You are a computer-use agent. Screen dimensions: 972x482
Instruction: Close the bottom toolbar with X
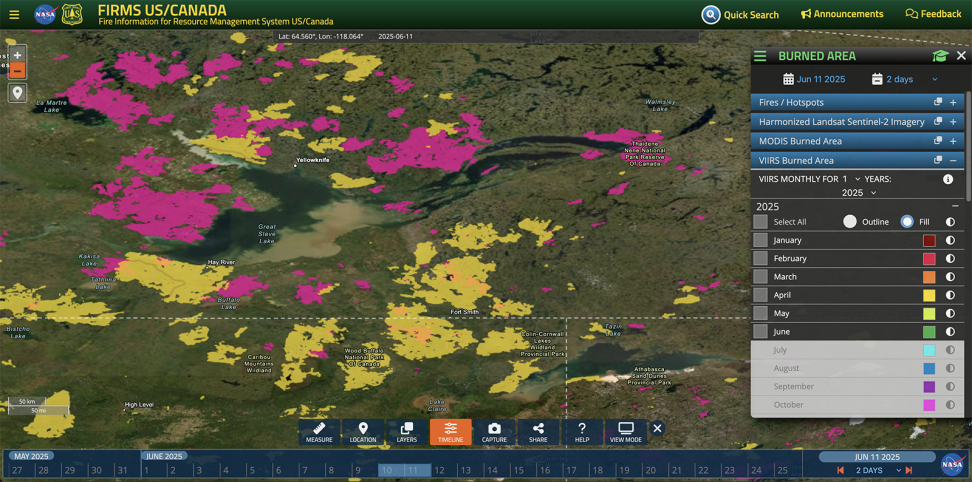658,428
